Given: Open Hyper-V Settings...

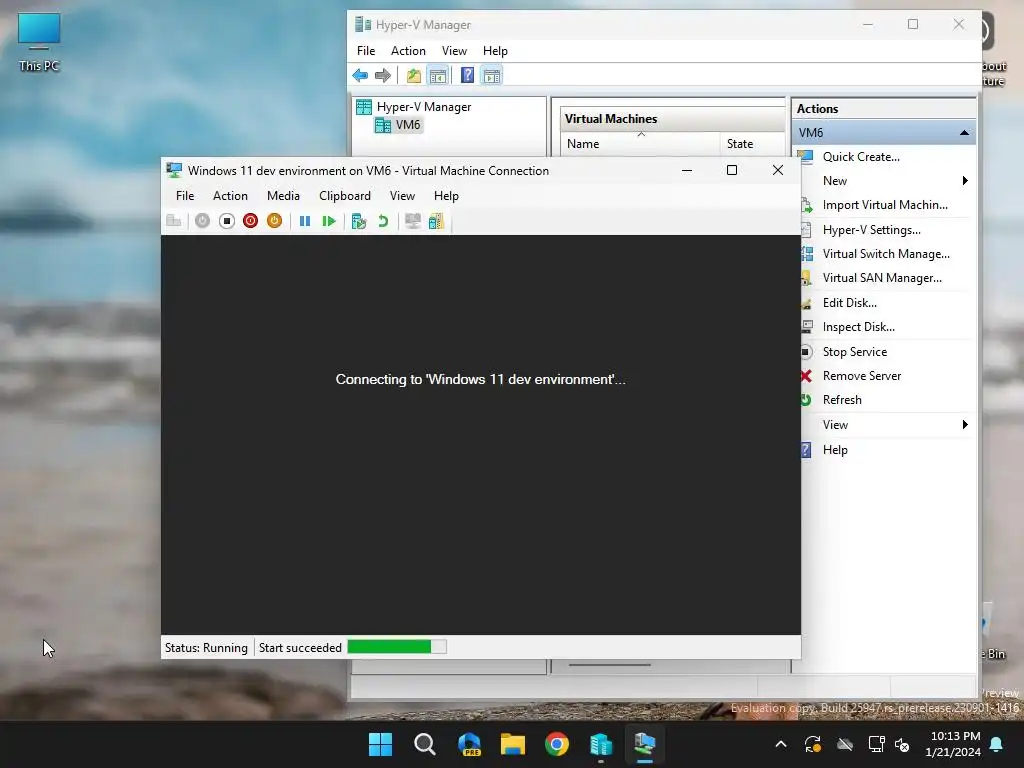Looking at the screenshot, I should [871, 230].
